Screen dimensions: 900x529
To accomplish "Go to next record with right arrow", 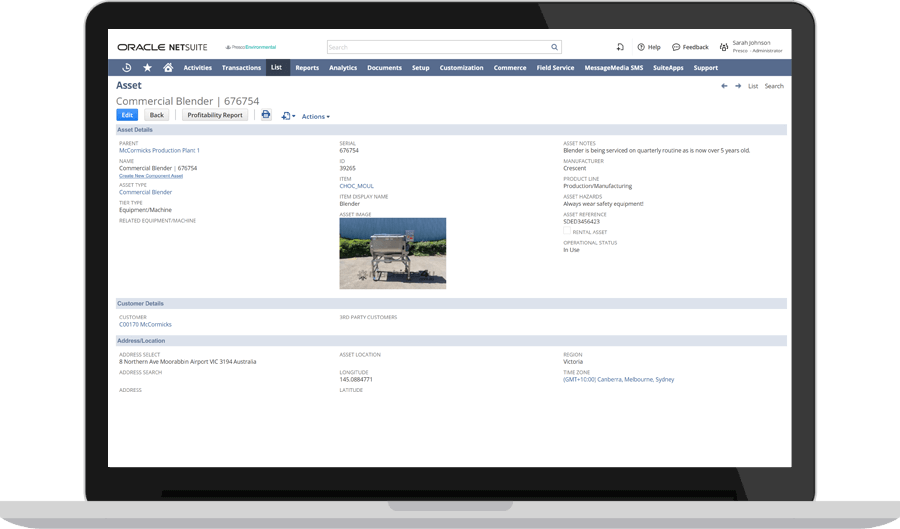I will tap(738, 86).
